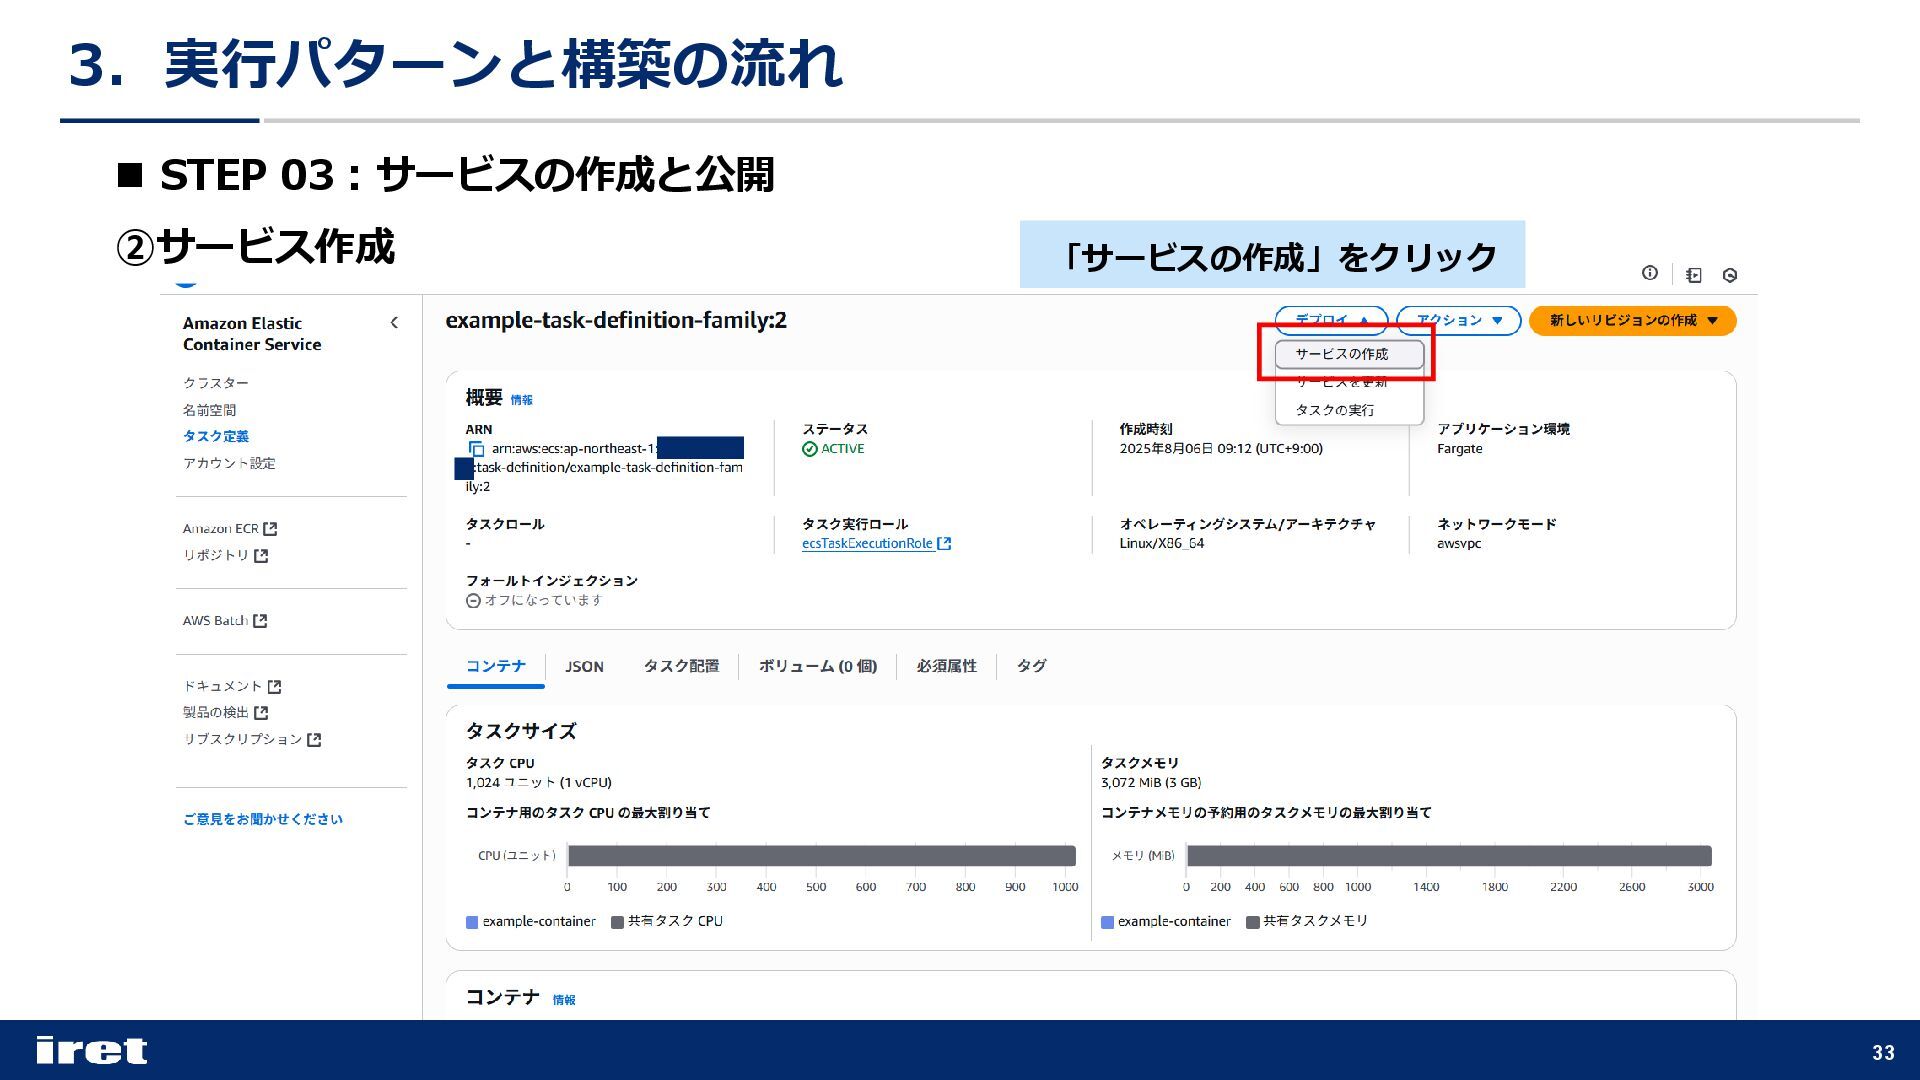Select タスクの実行 from the deploy menu
The height and width of the screenshot is (1080, 1920).
1349,410
